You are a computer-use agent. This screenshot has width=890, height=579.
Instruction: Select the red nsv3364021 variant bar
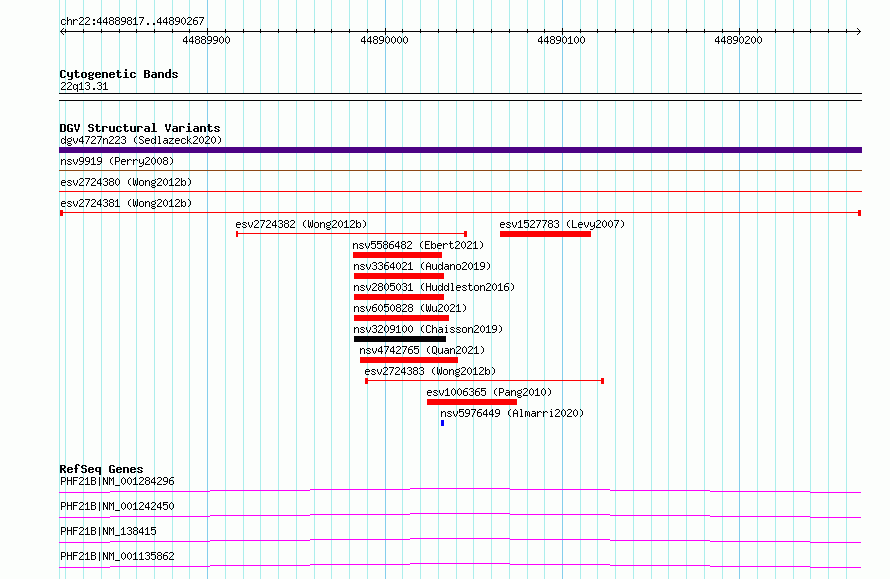399,276
